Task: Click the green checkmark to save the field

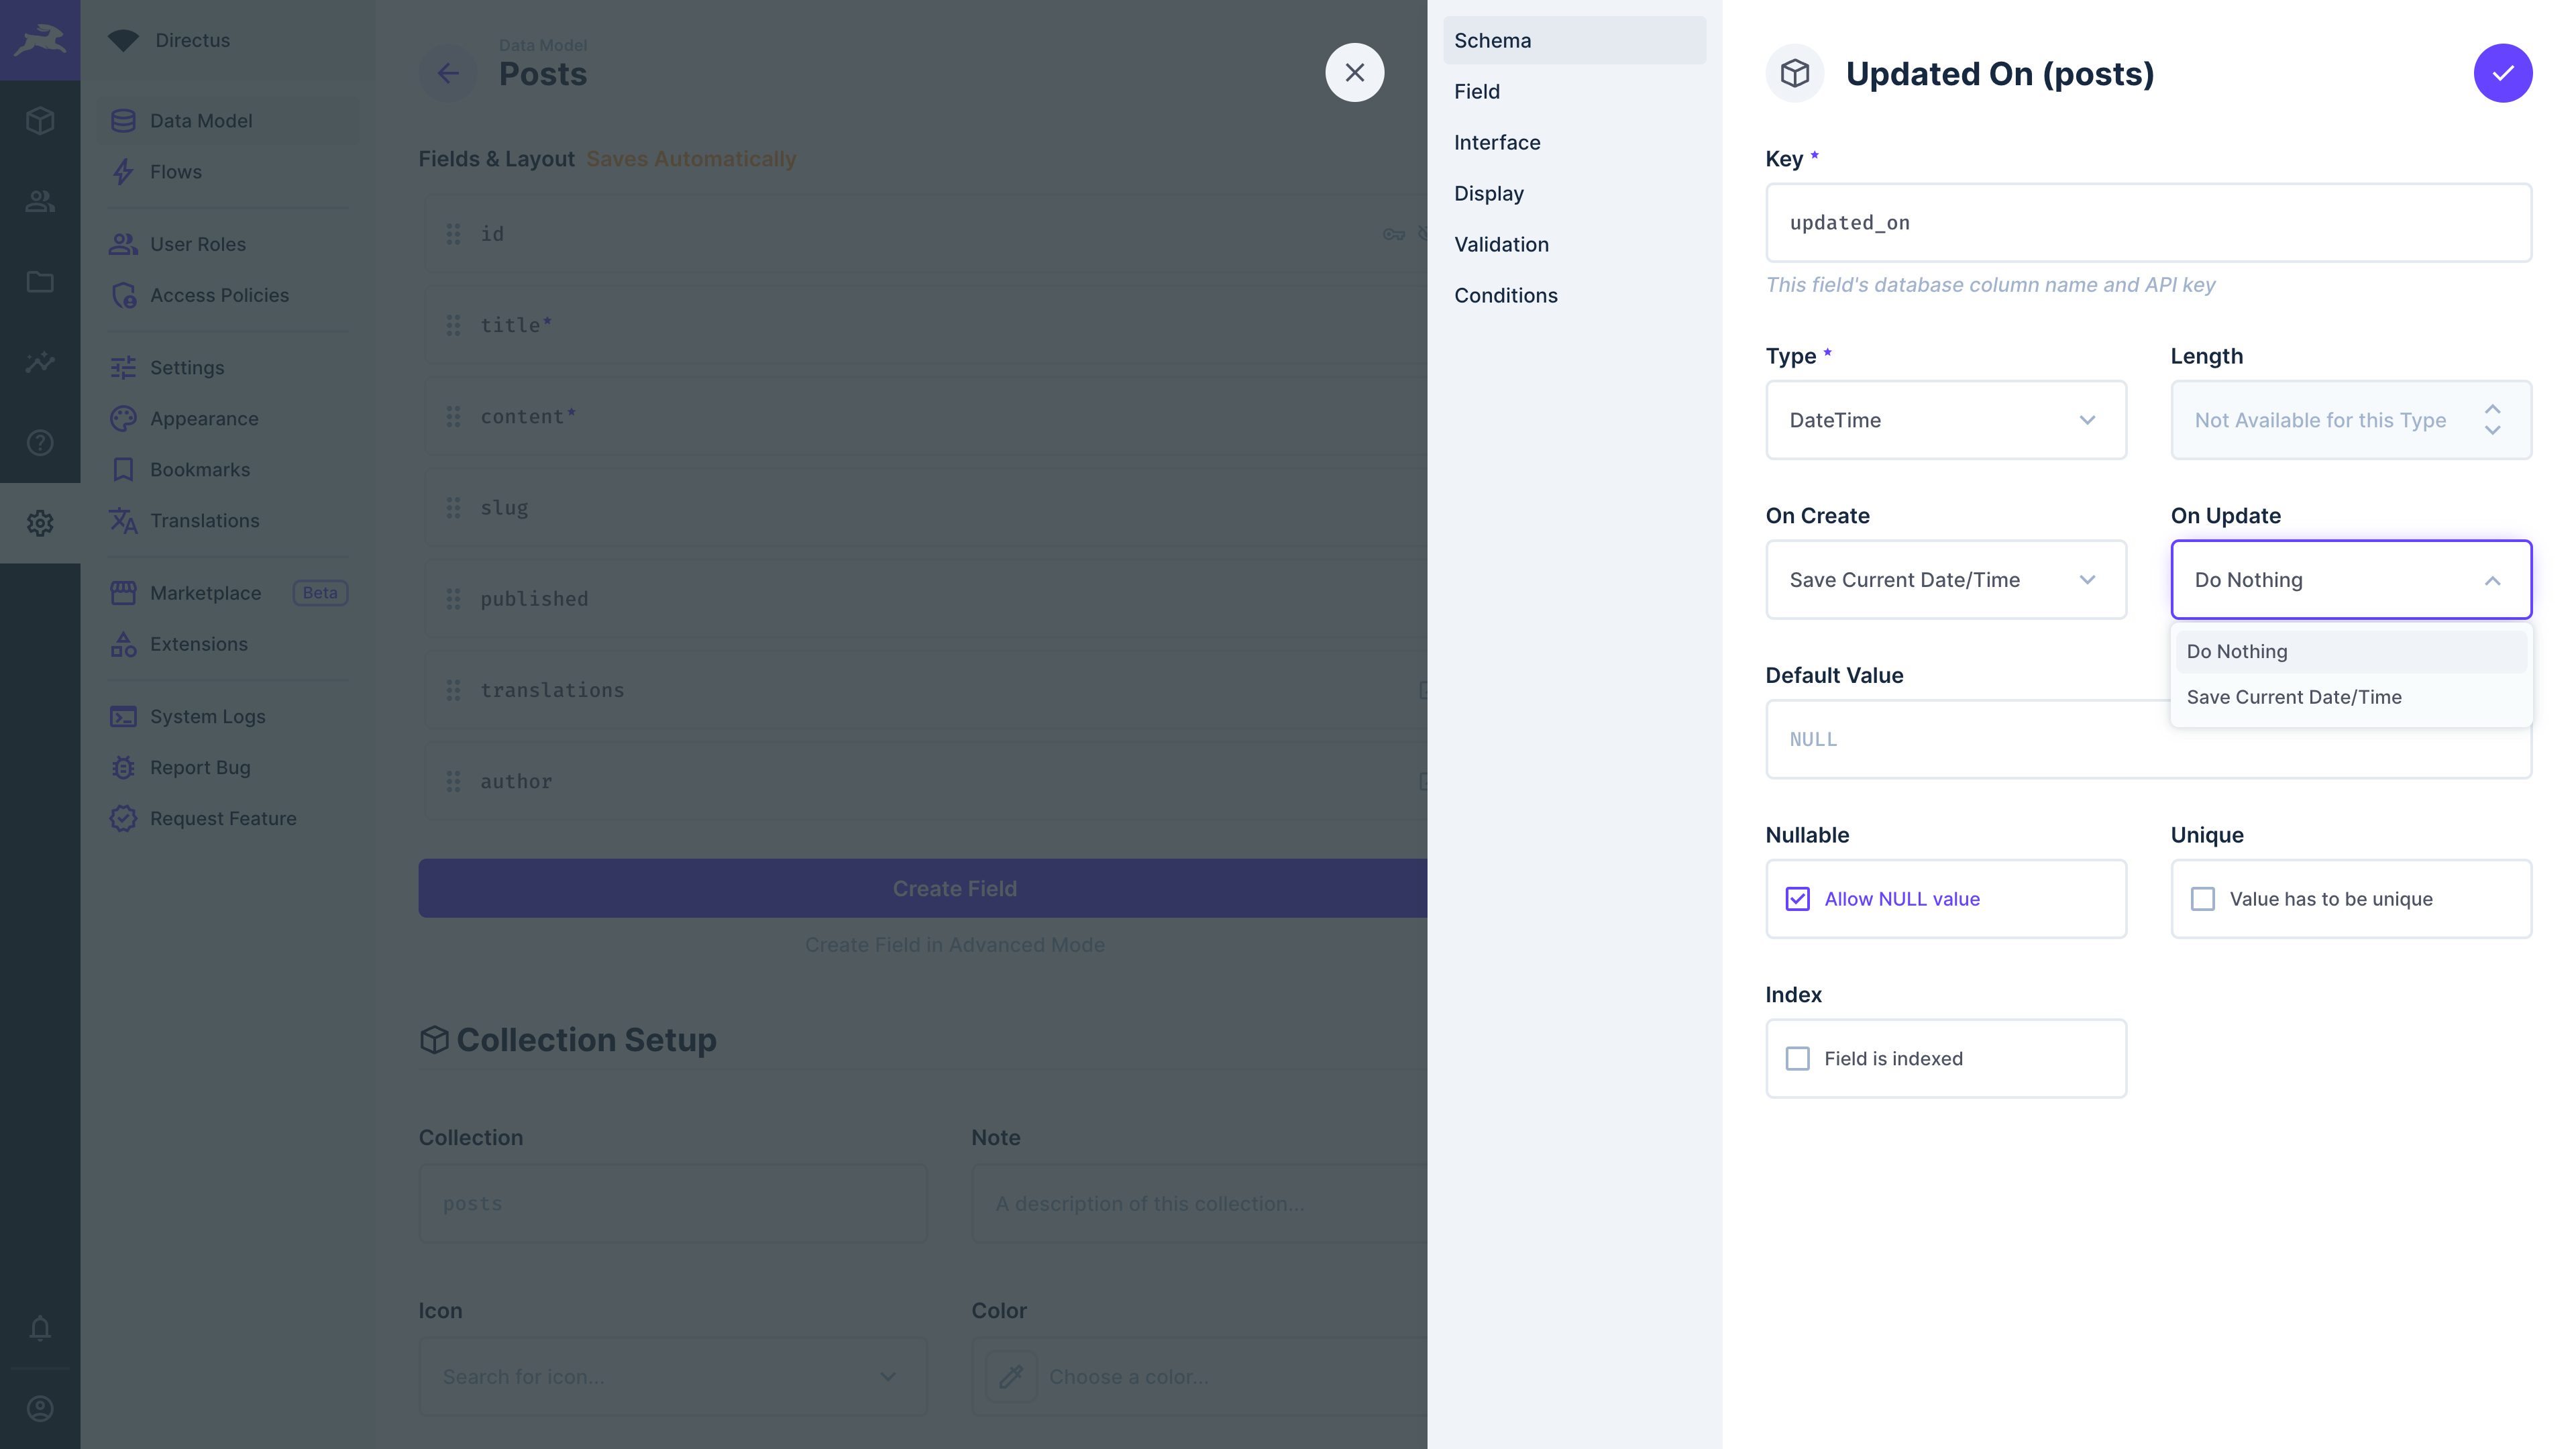Action: 2502,72
